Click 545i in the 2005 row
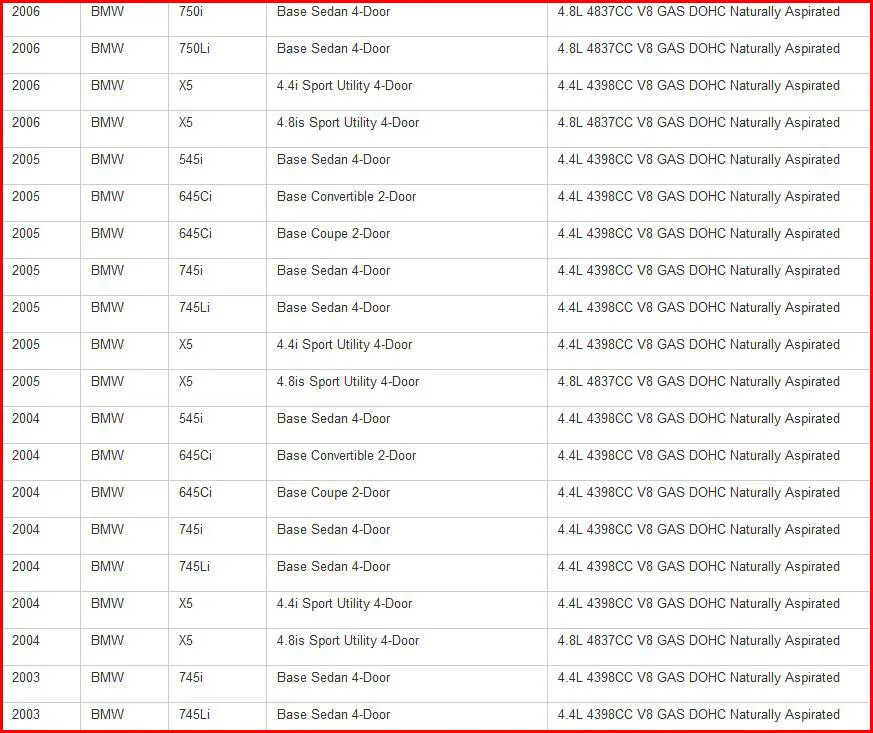The image size is (873, 733). [x=190, y=160]
